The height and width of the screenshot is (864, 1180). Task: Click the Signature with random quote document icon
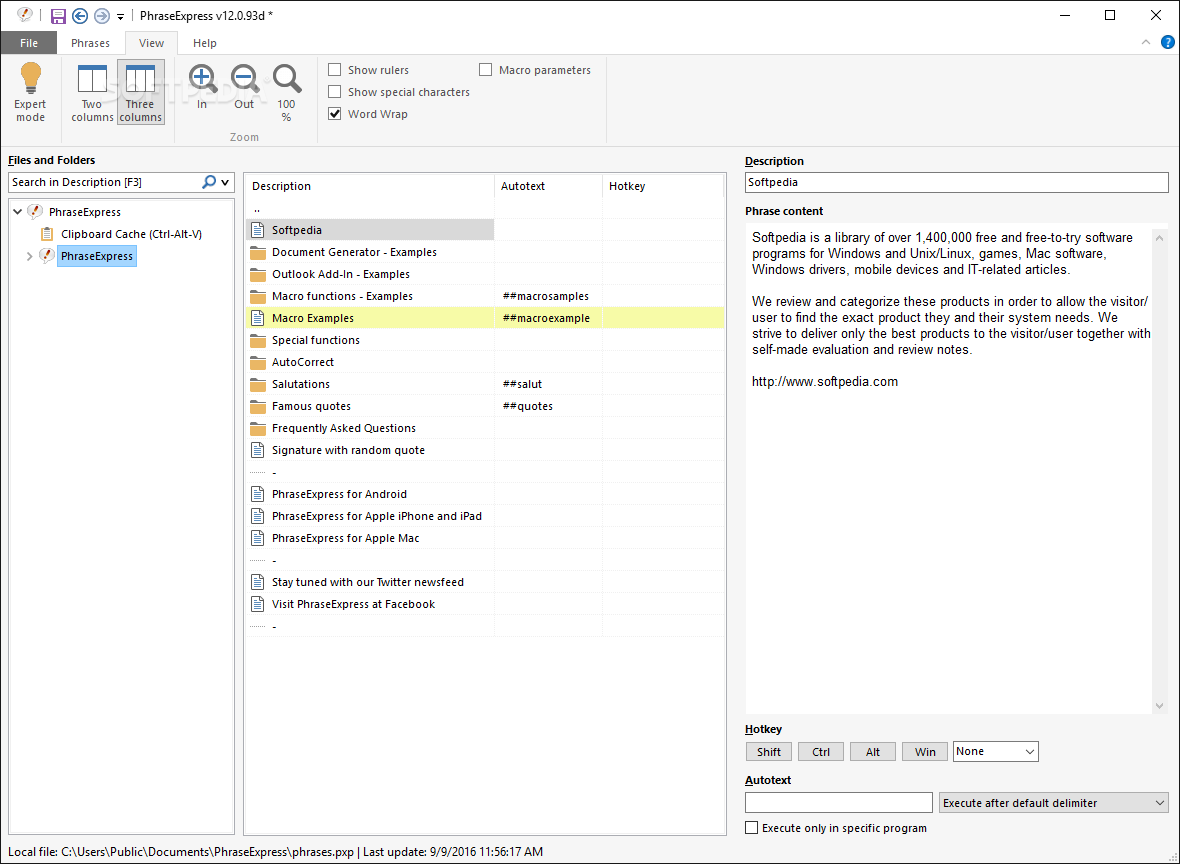tap(257, 450)
